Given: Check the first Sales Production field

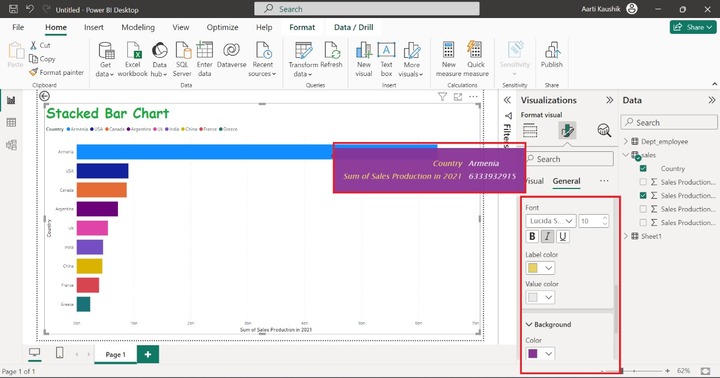Looking at the screenshot, I should [643, 182].
